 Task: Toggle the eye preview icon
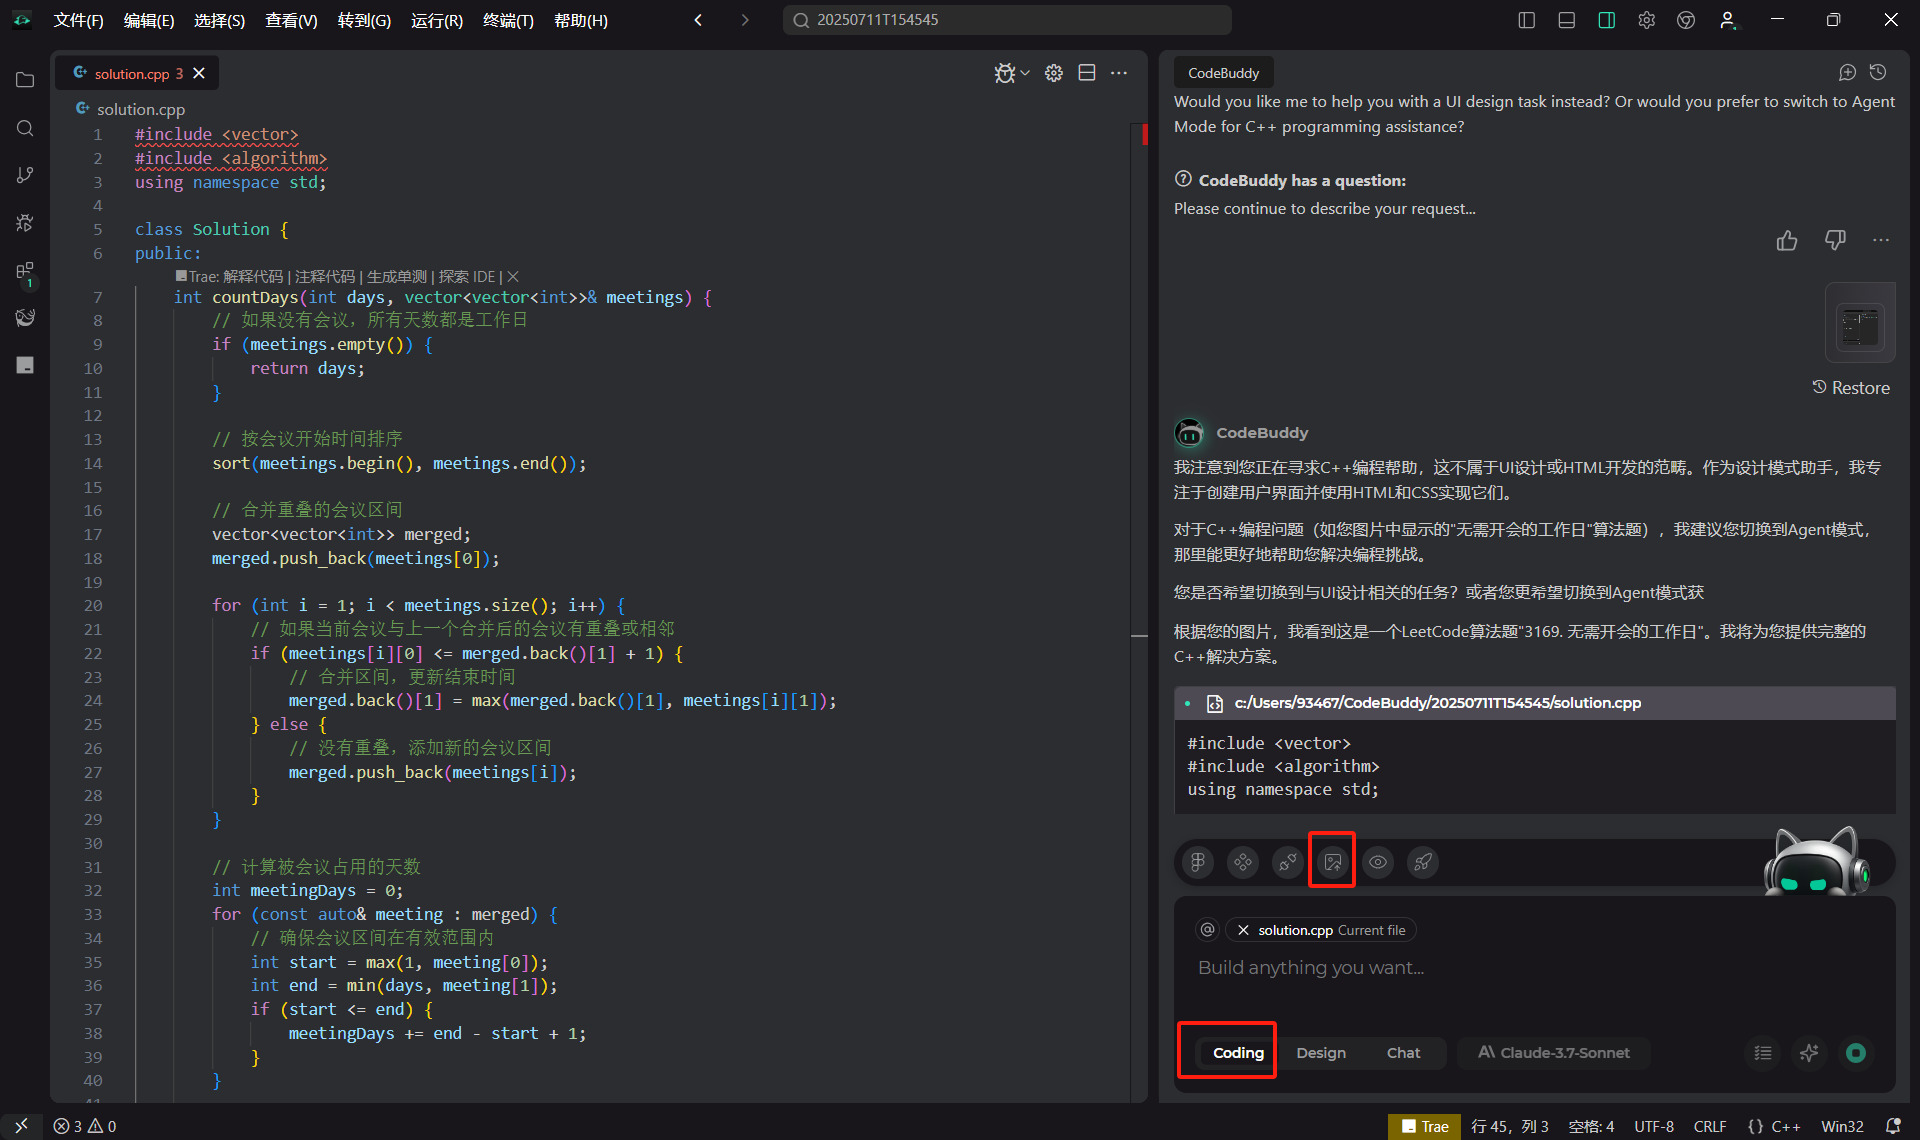tap(1377, 861)
